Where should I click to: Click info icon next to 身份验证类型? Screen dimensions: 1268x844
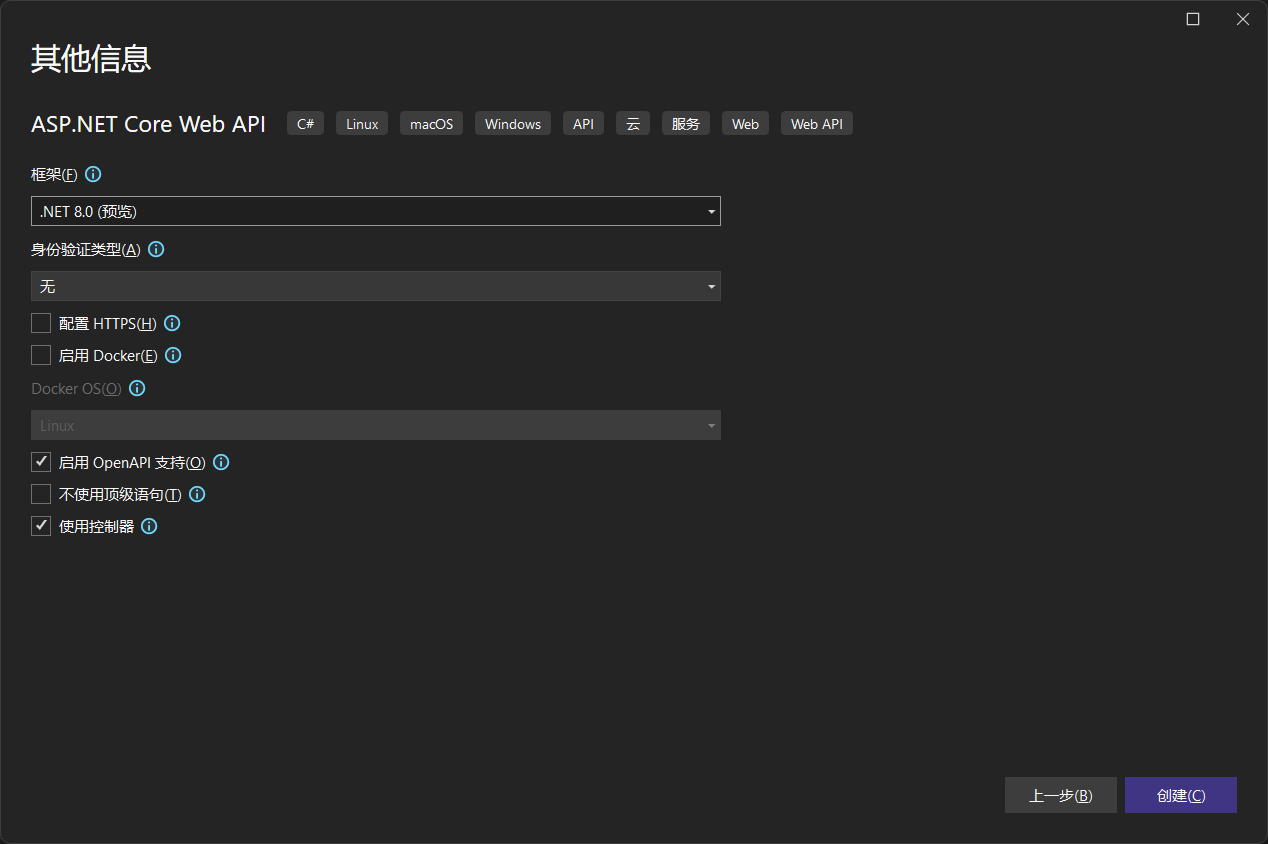[156, 249]
